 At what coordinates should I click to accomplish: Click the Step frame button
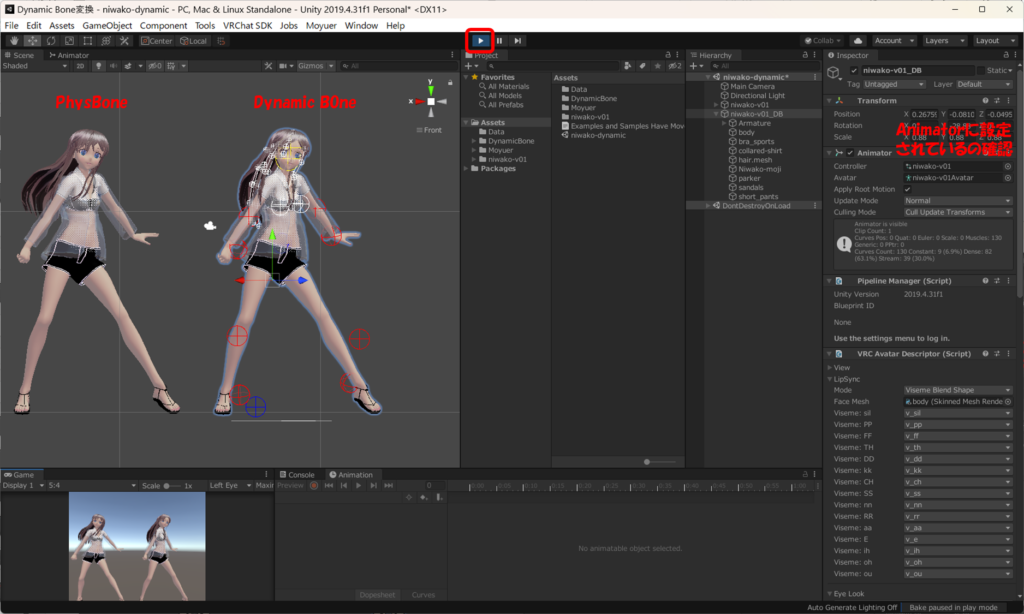pyautogui.click(x=517, y=41)
